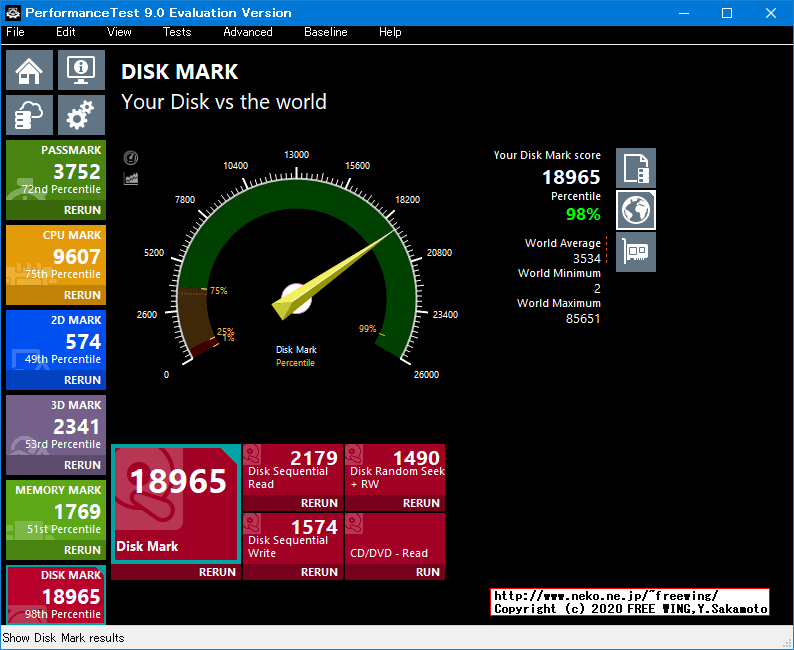The width and height of the screenshot is (794, 650).
Task: Open the System Information monitor icon
Action: [x=81, y=71]
